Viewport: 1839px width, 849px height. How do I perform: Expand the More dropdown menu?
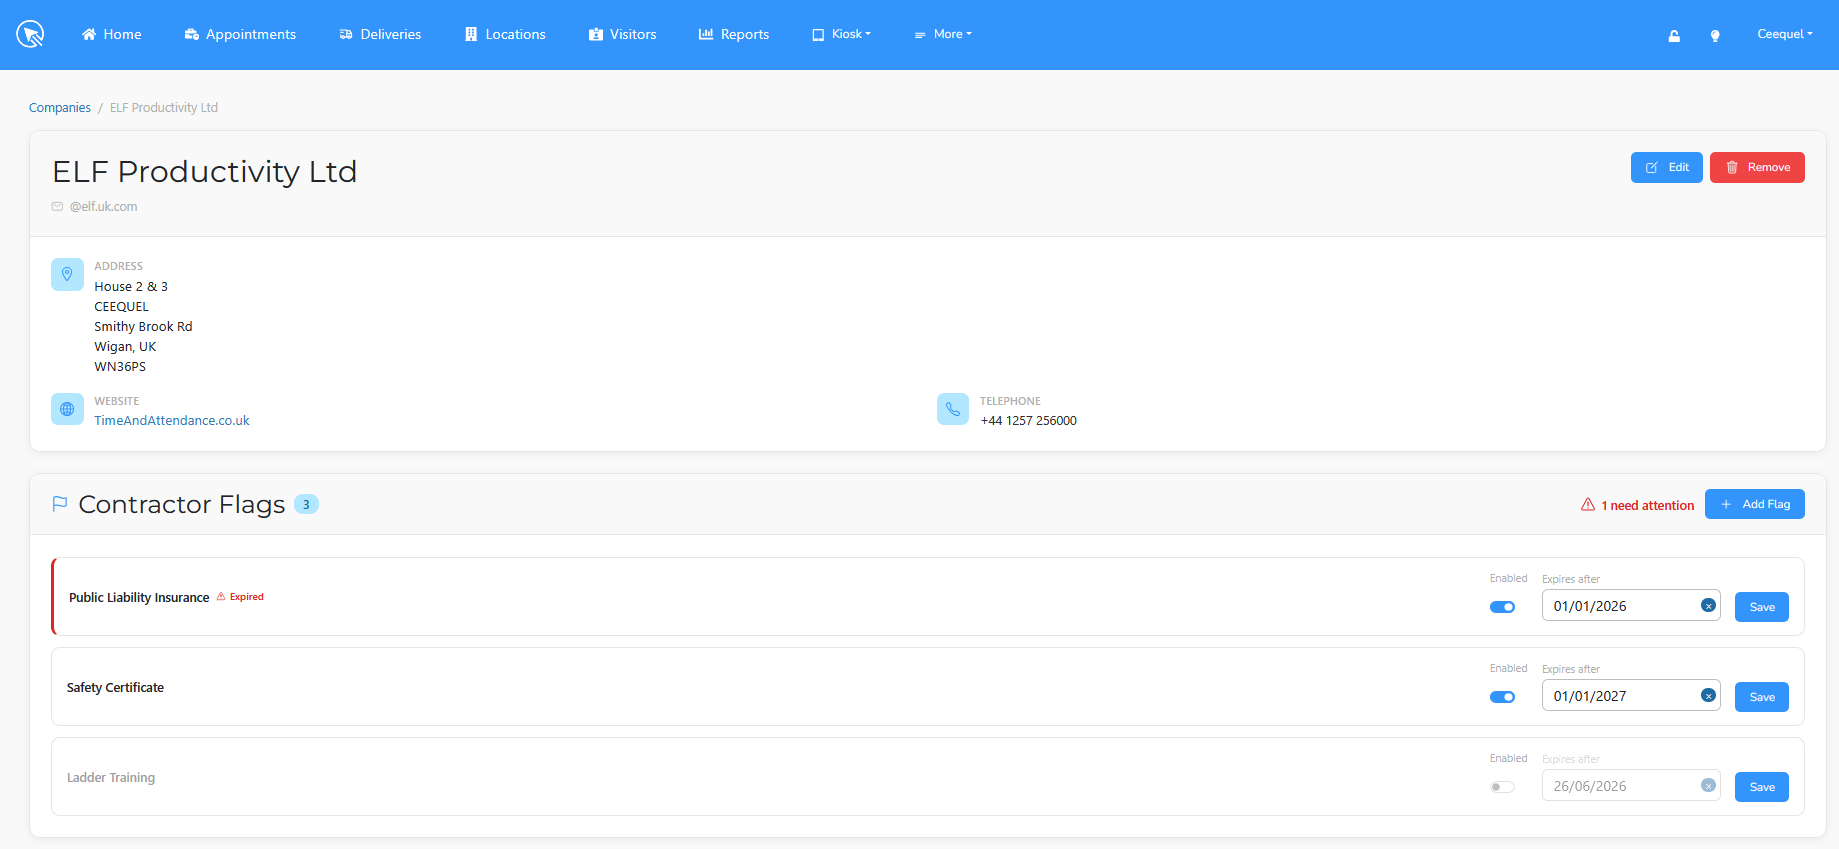point(943,34)
